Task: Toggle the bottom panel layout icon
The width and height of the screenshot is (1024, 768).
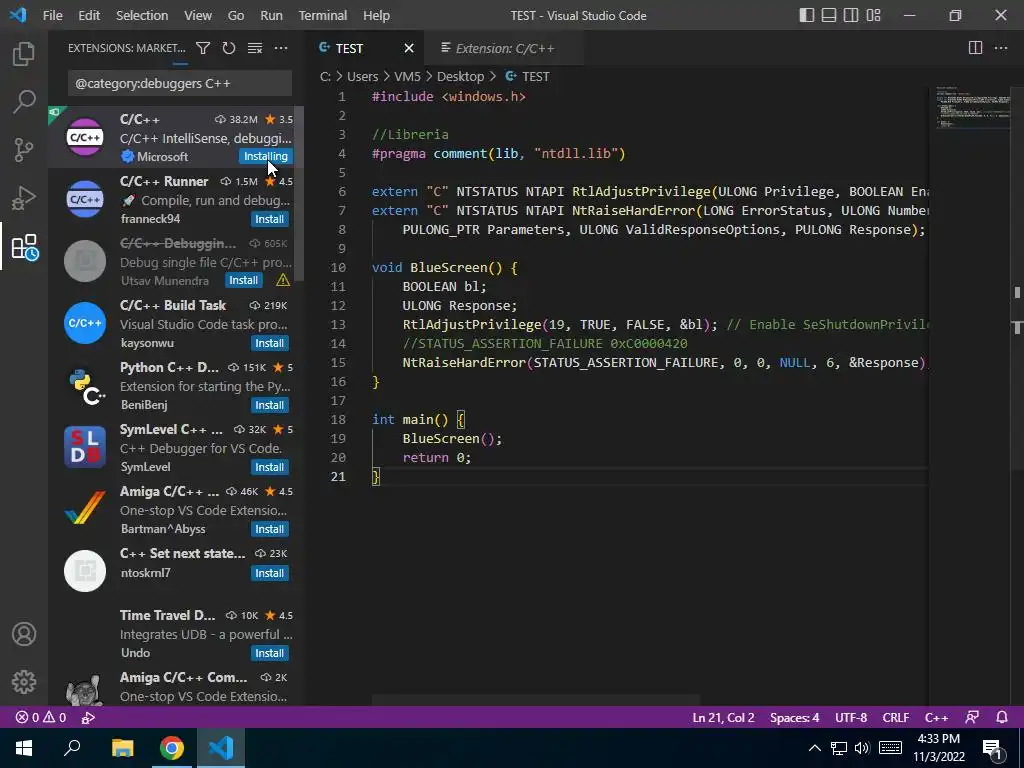Action: [829, 15]
